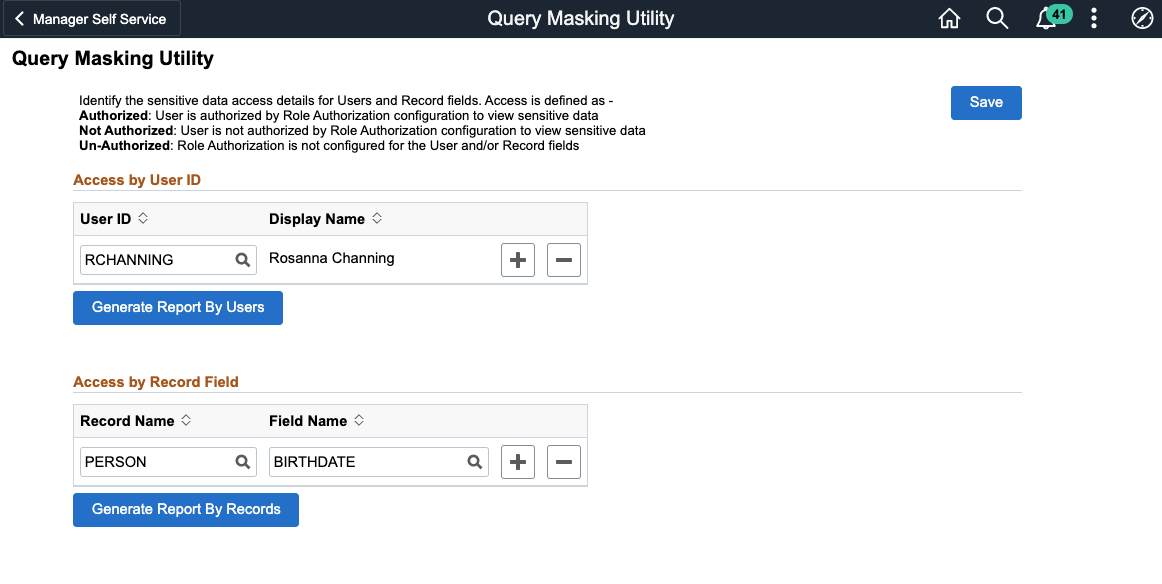Screen dimensions: 1162x584
Task: Click the BIRTHDATE Field Name input
Action: tap(379, 462)
